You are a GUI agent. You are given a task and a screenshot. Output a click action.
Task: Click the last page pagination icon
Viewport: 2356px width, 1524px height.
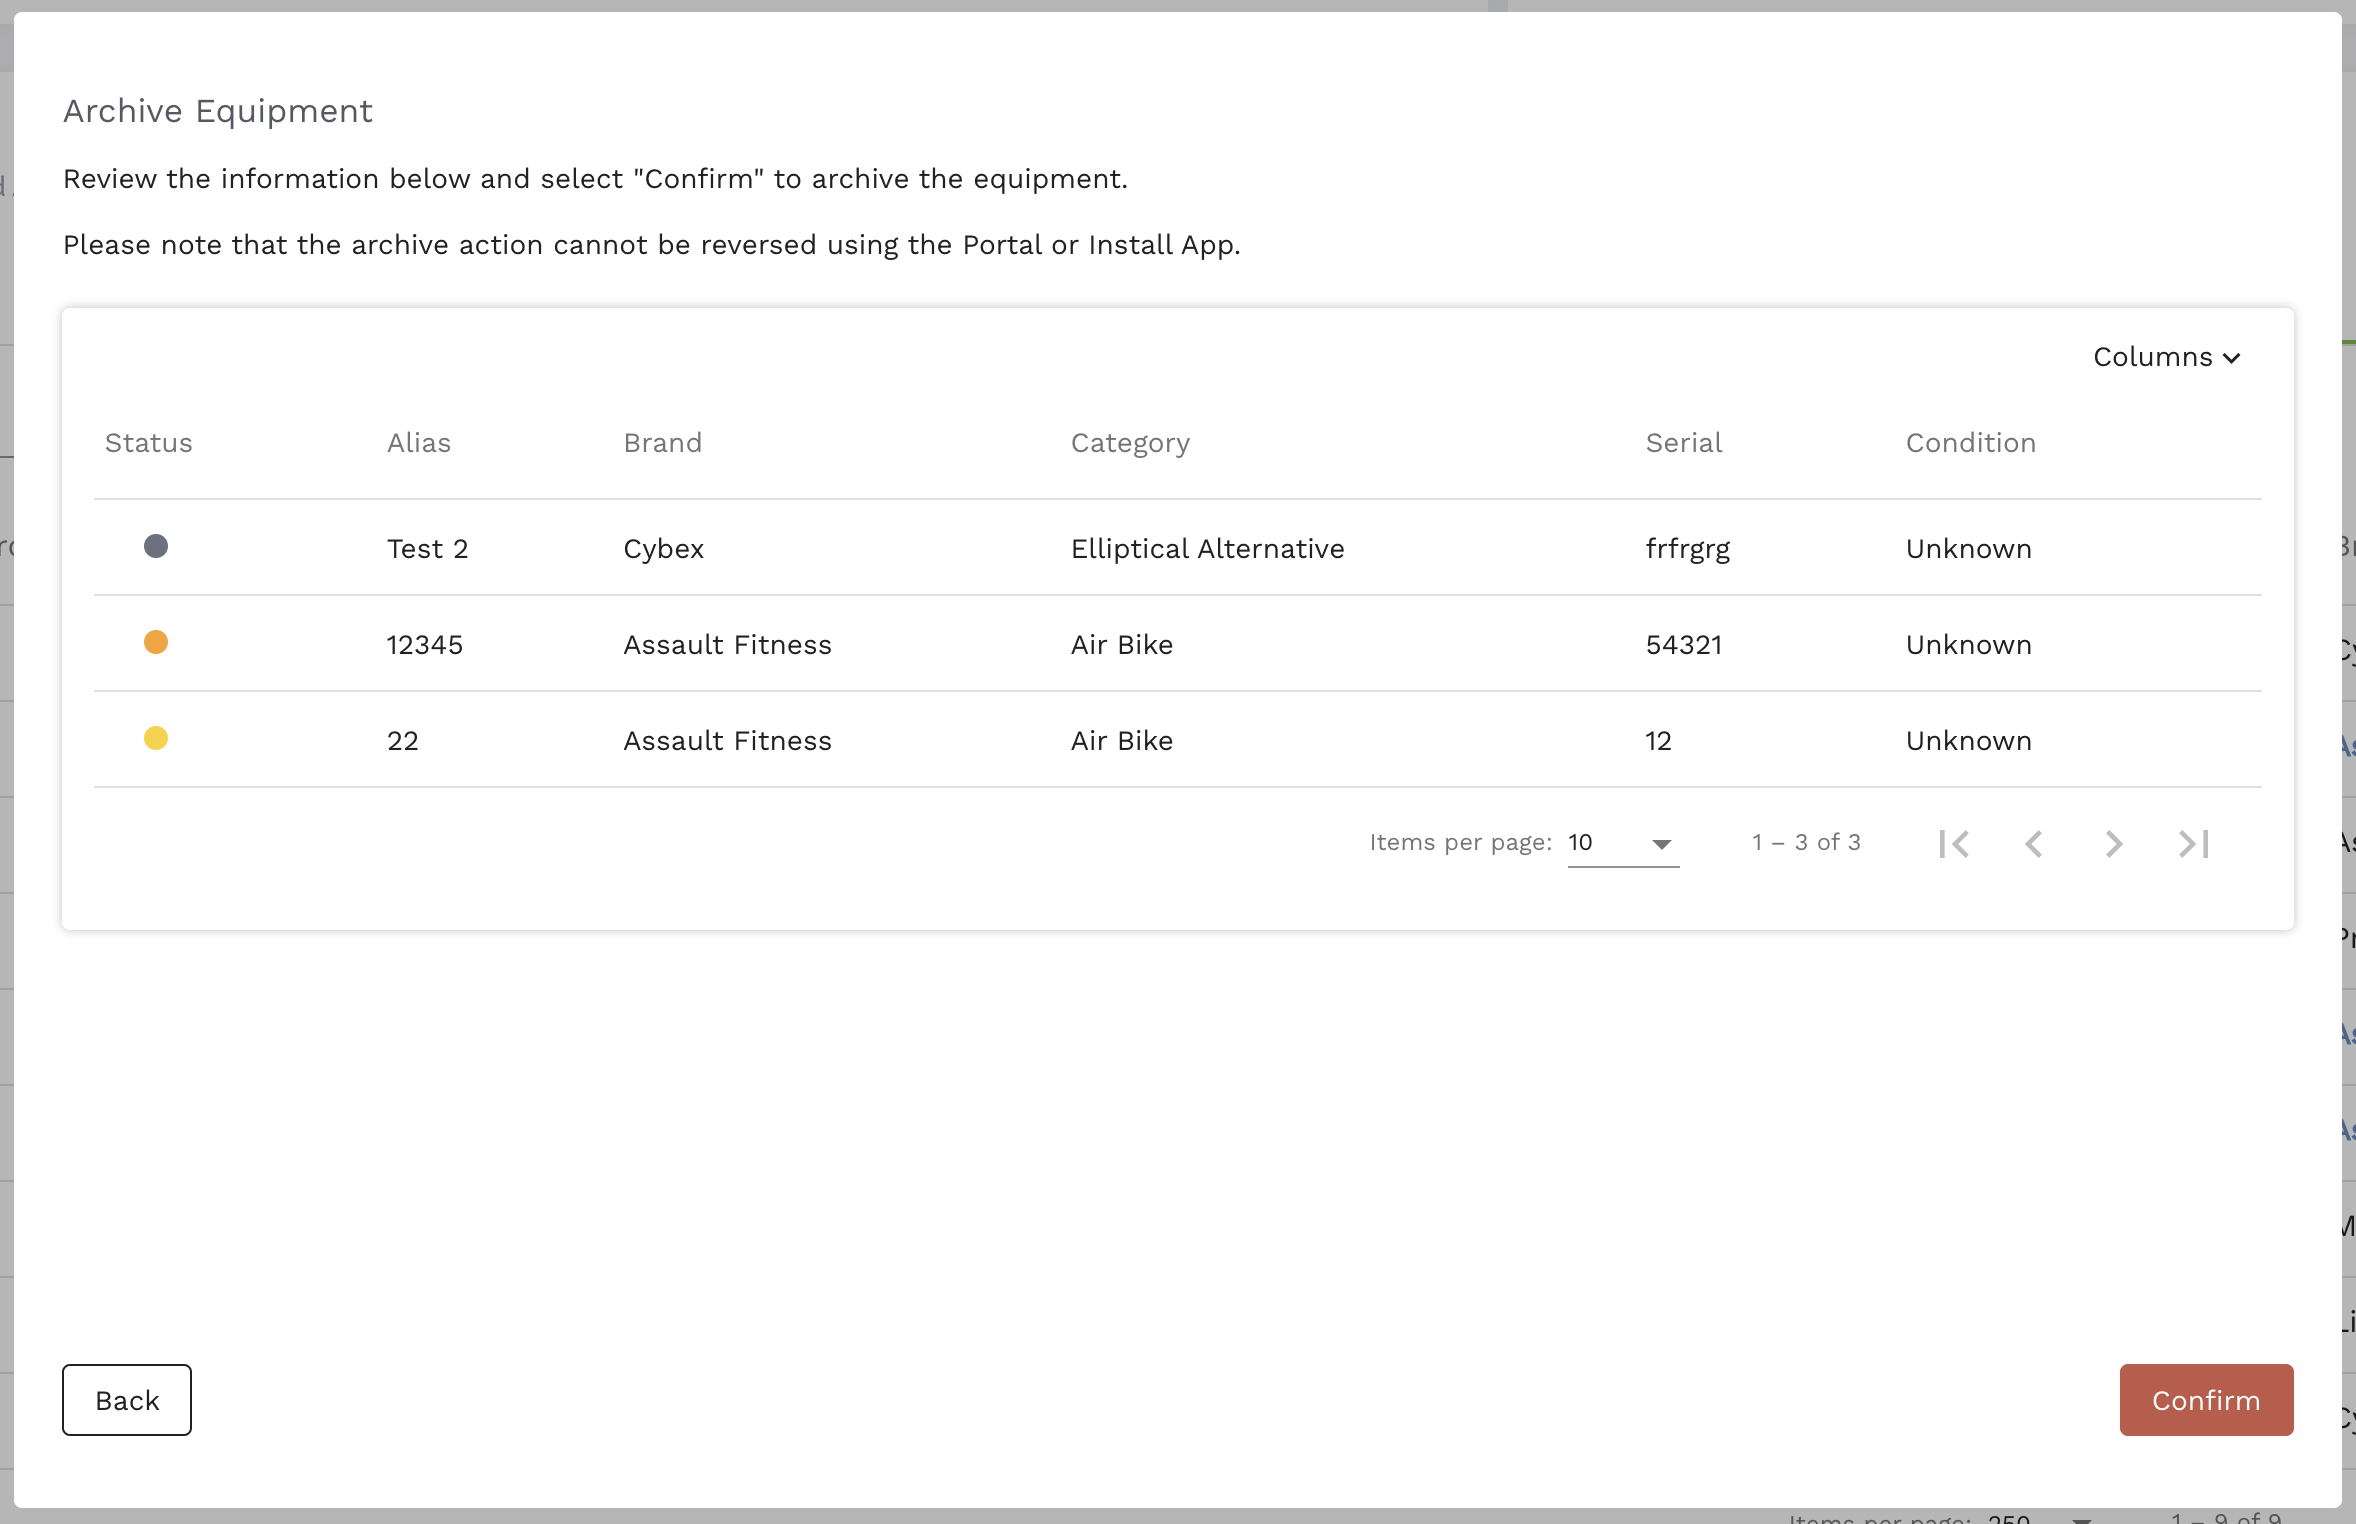pos(2193,844)
